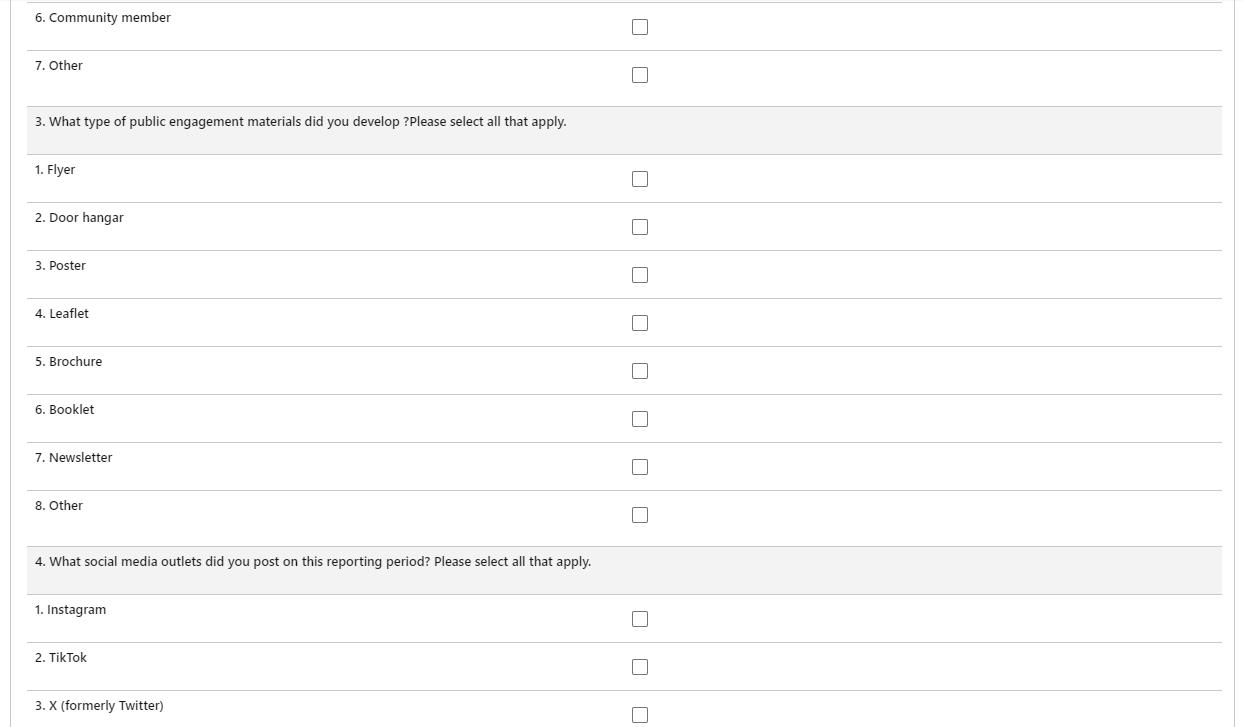This screenshot has height=727, width=1243.
Task: Tick the Leaflet checkbox
Action: (640, 323)
